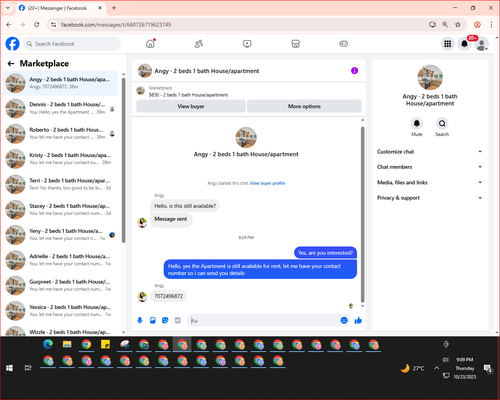This screenshot has width=500, height=400.
Task: Click the View buyer button
Action: click(x=191, y=106)
